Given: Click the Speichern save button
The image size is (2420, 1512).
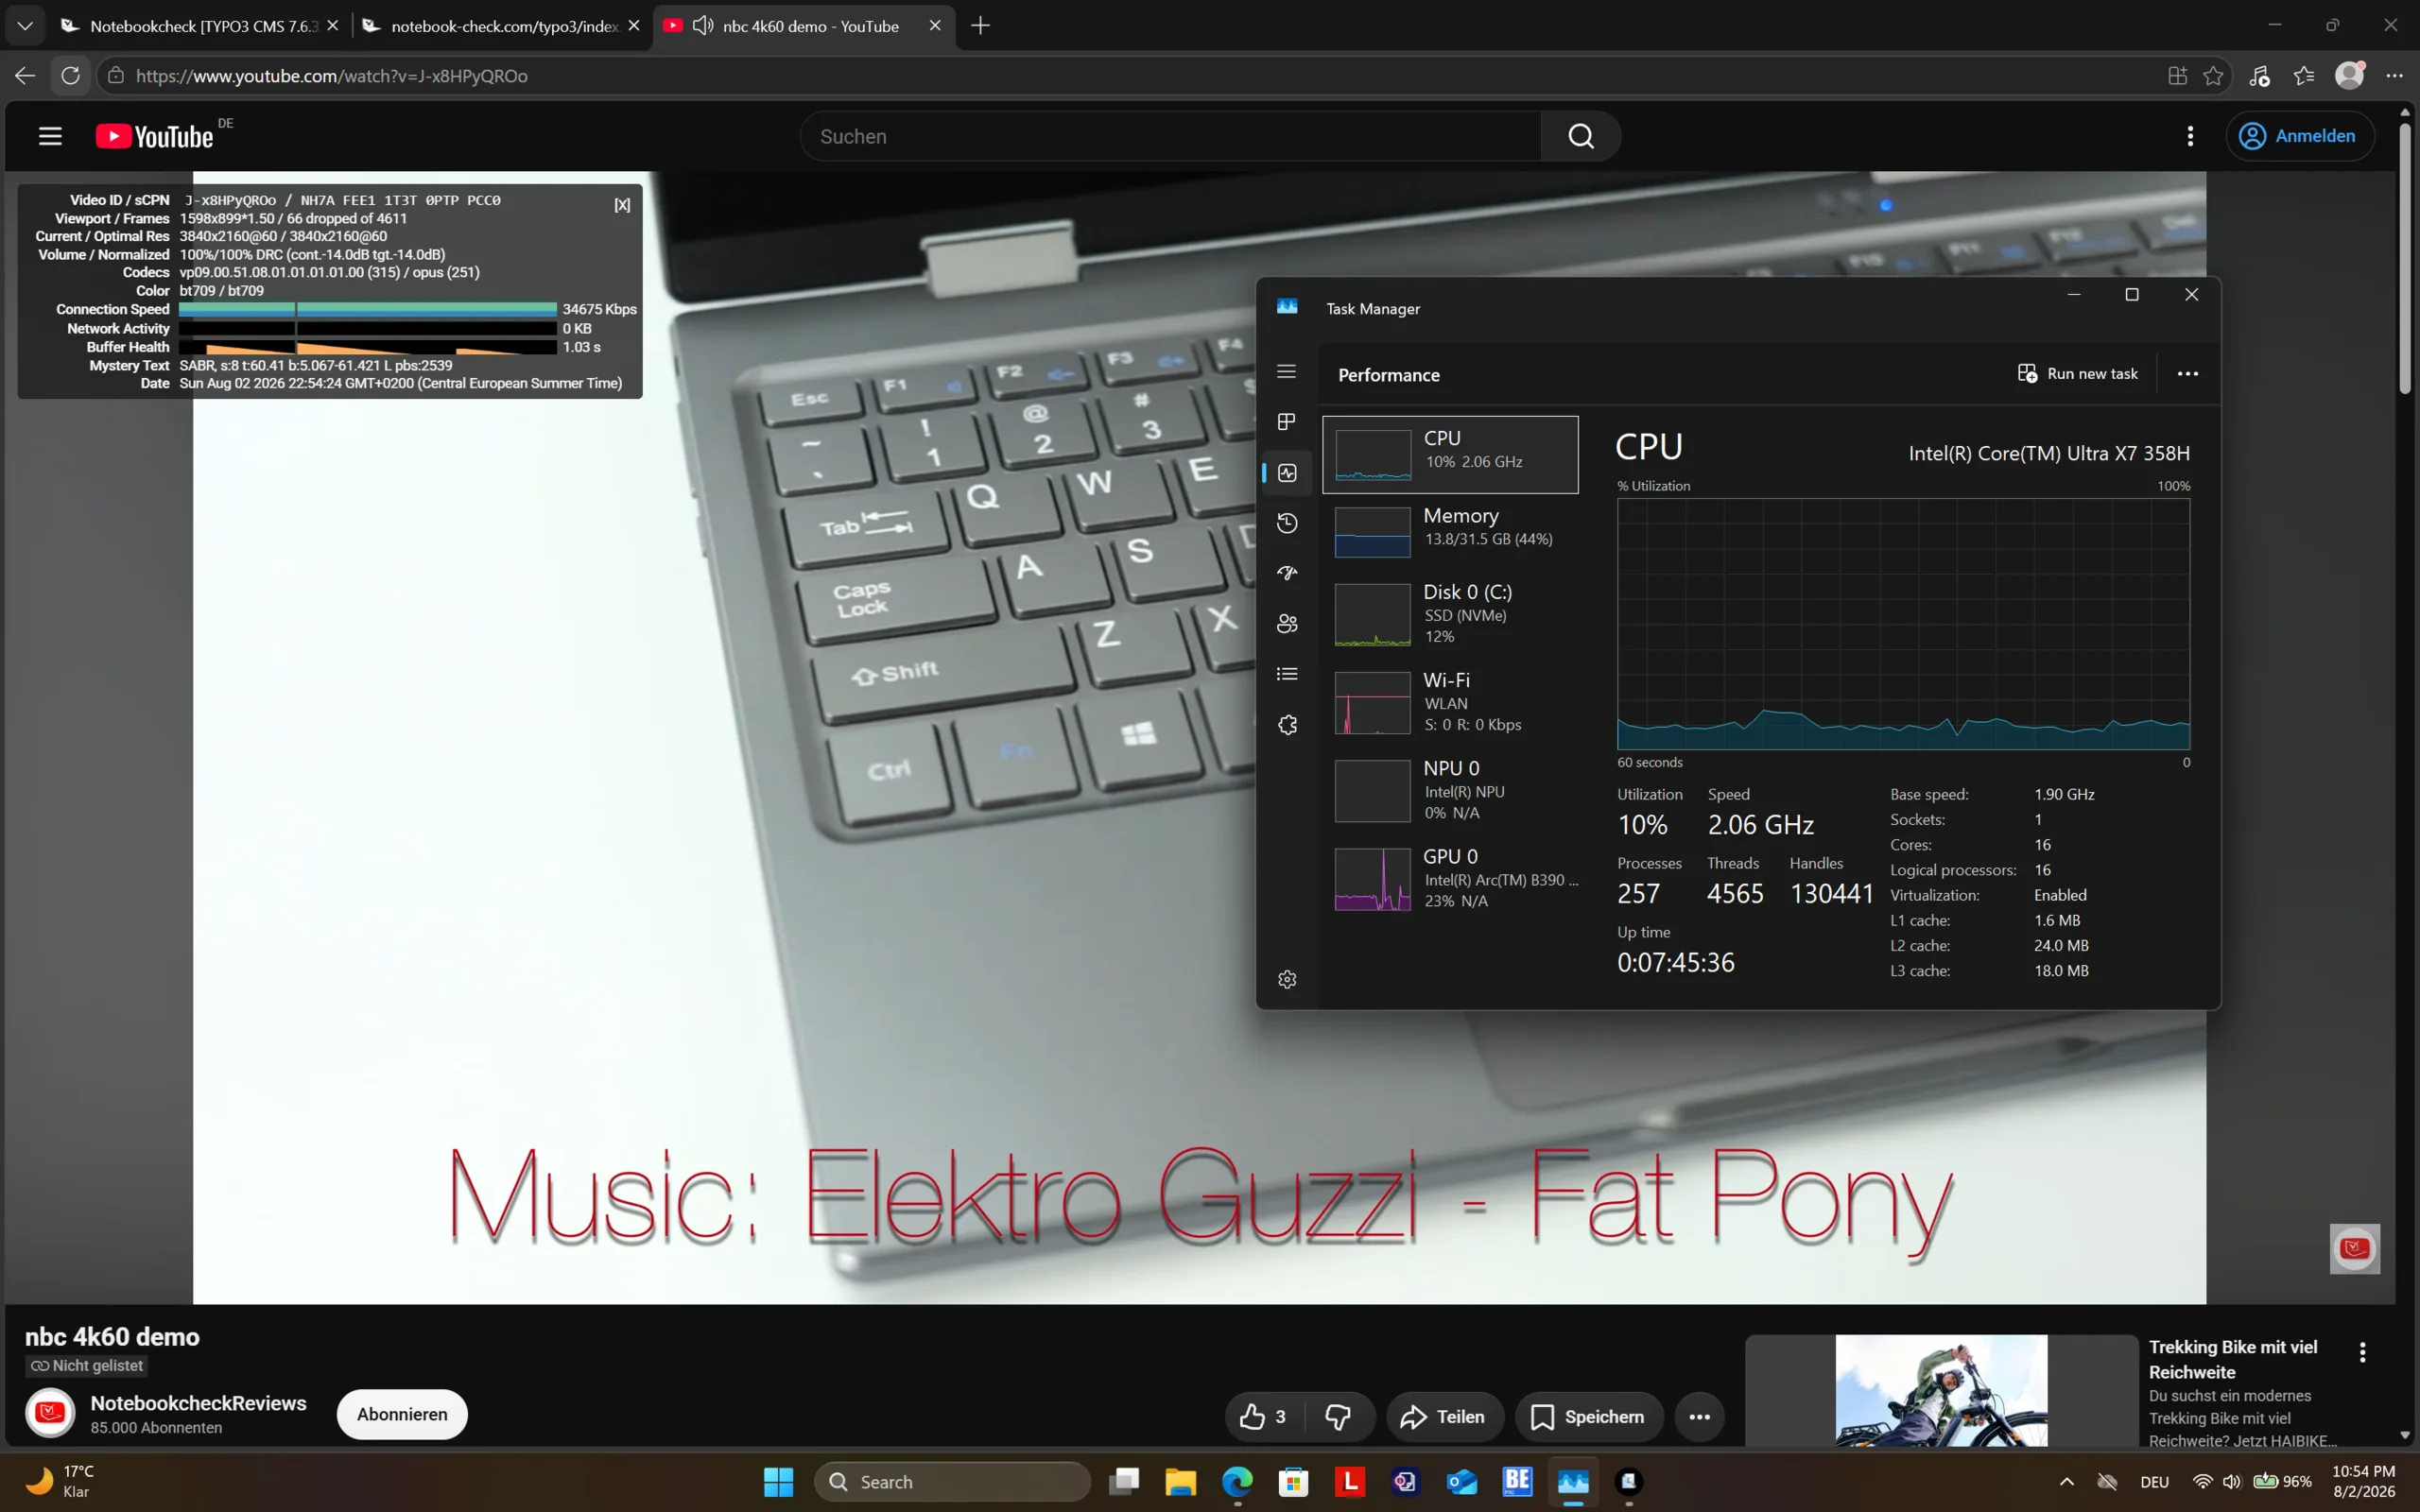Looking at the screenshot, I should coord(1588,1416).
